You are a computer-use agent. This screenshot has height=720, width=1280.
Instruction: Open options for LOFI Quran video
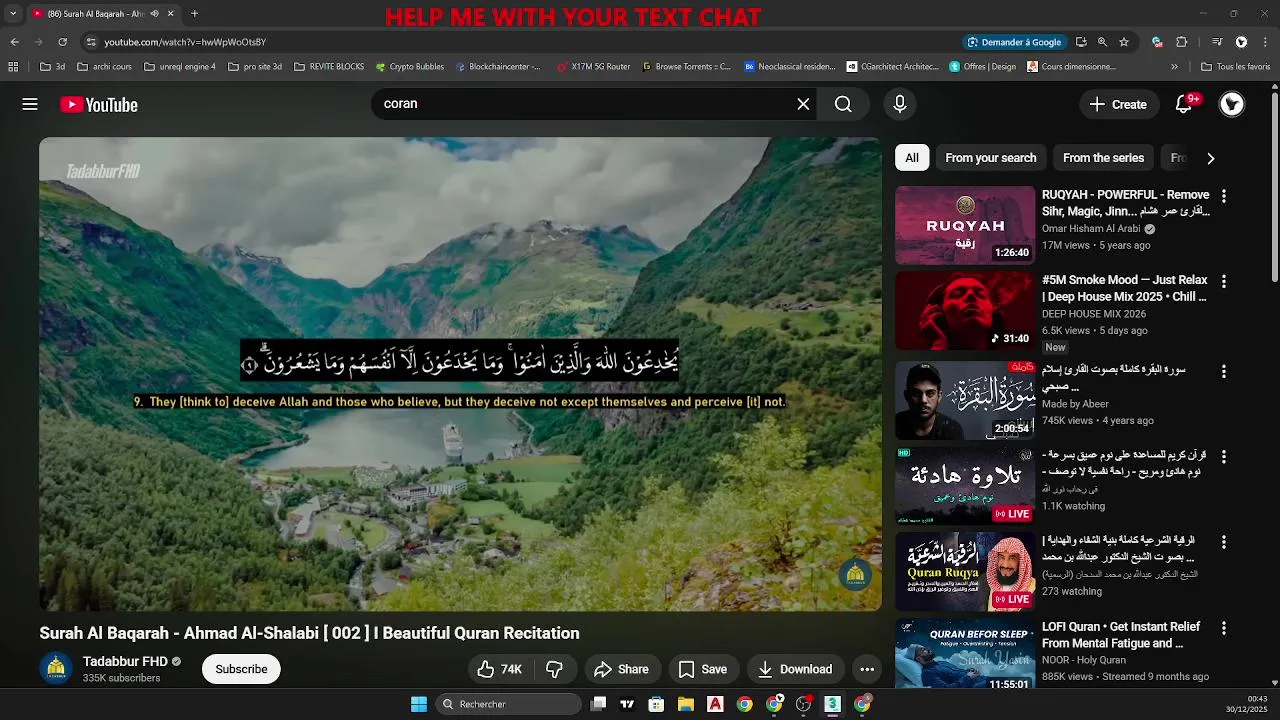click(x=1223, y=628)
